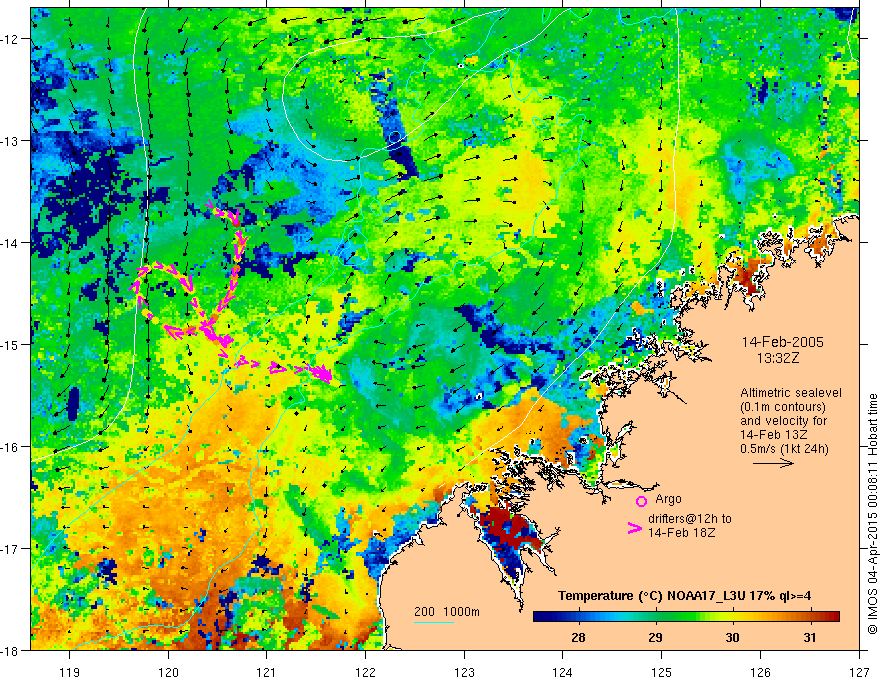This screenshot has width=880, height=680.
Task: Click the longitude axis label 119
Action: click(70, 672)
